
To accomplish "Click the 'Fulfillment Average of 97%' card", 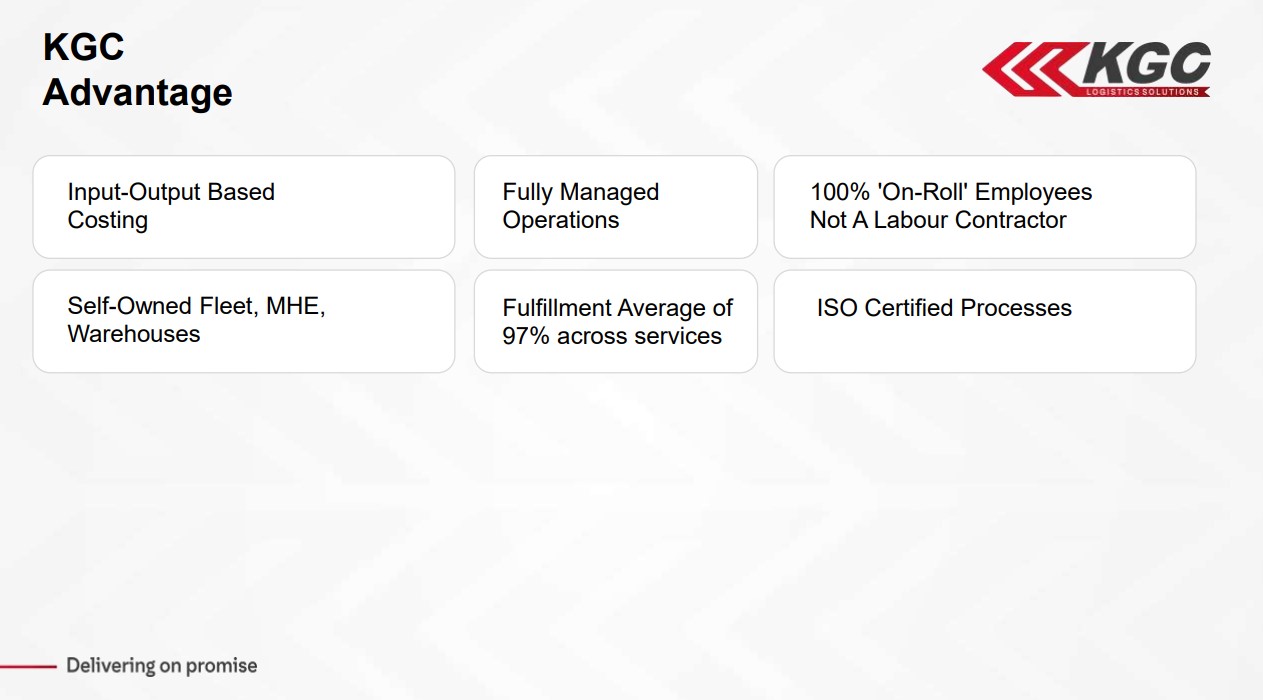I will coord(616,321).
